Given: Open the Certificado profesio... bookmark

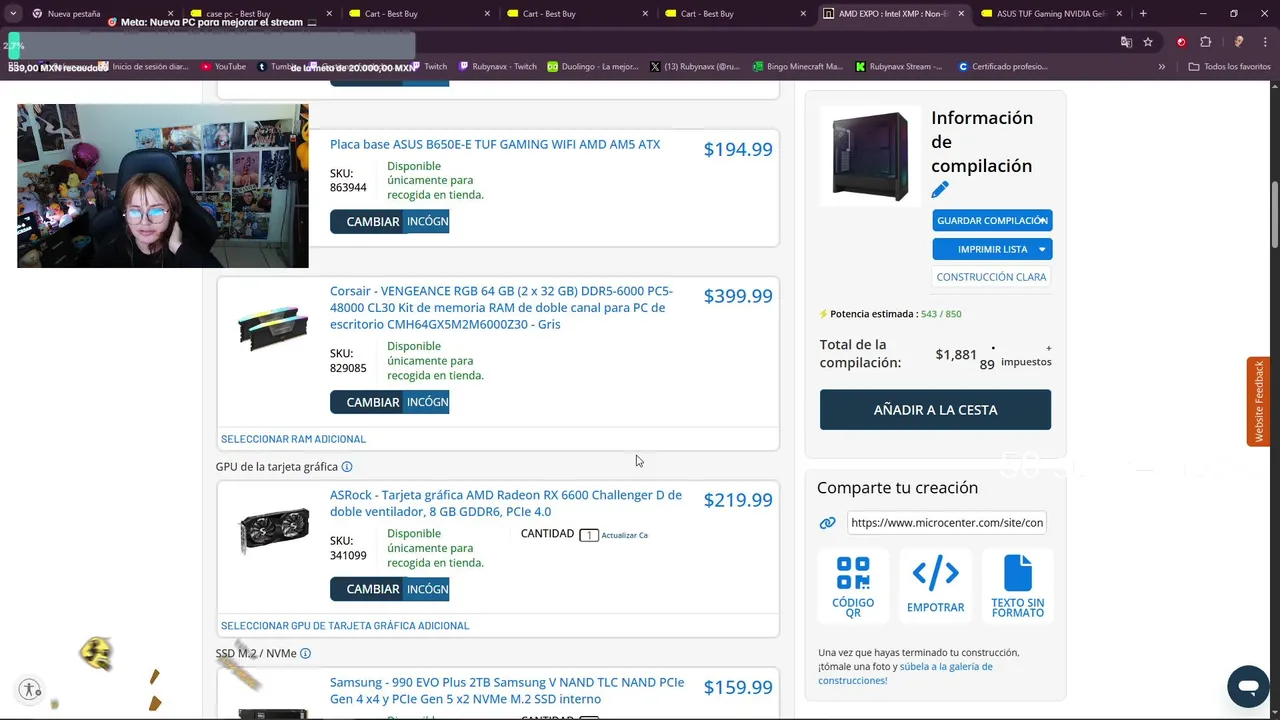Looking at the screenshot, I should [x=1003, y=67].
